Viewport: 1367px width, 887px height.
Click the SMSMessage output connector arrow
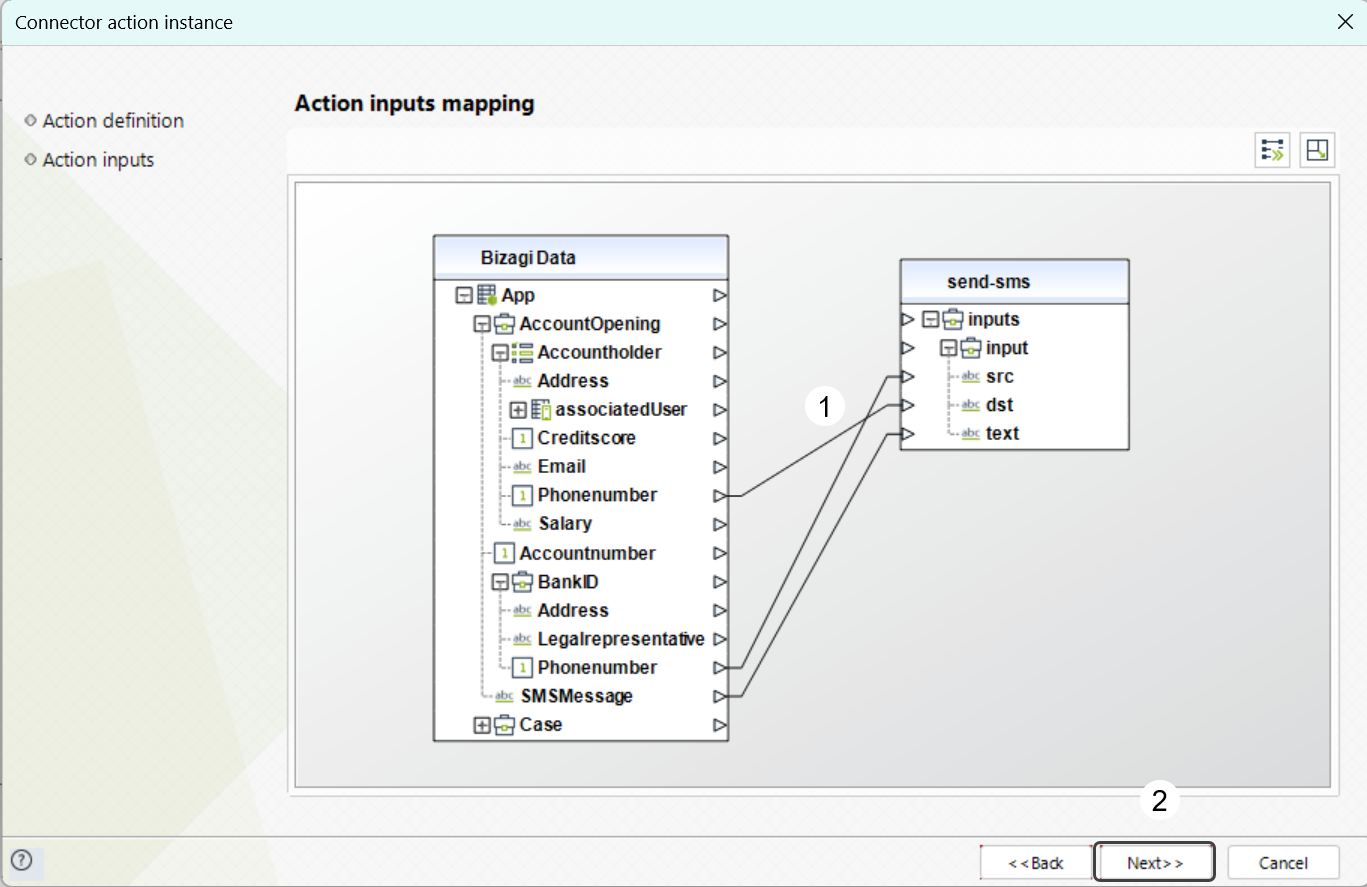[x=720, y=696]
